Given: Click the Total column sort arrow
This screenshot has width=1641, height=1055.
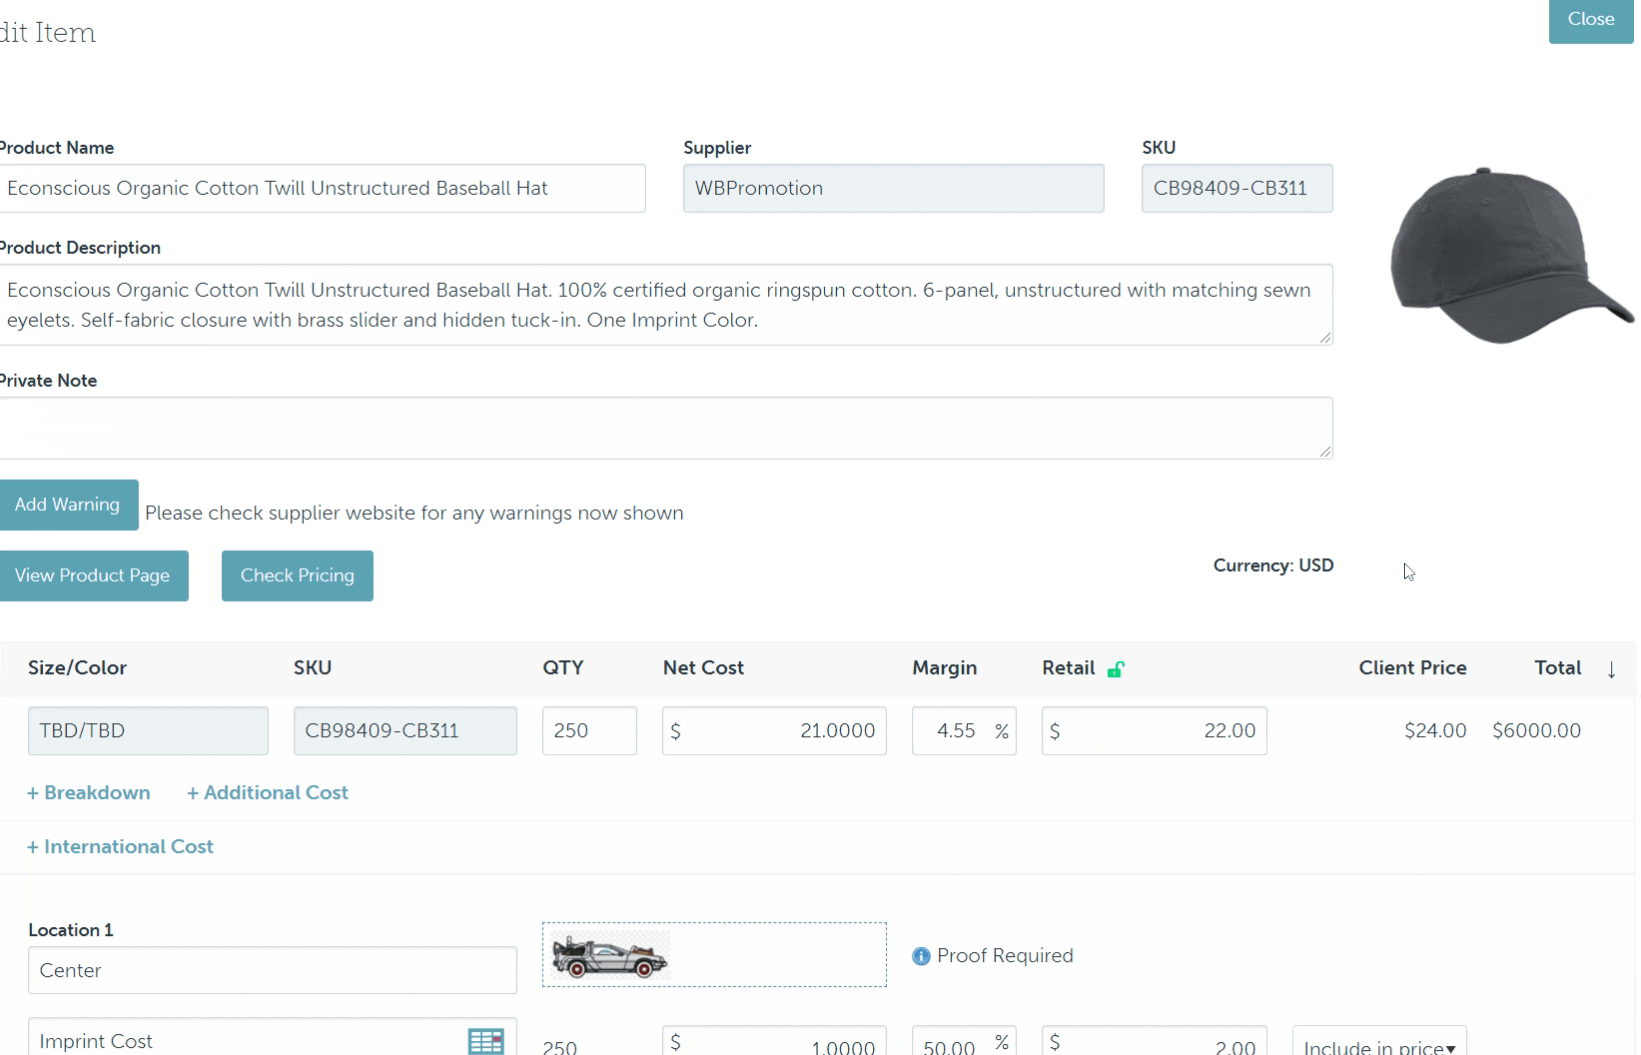Looking at the screenshot, I should pyautogui.click(x=1611, y=669).
